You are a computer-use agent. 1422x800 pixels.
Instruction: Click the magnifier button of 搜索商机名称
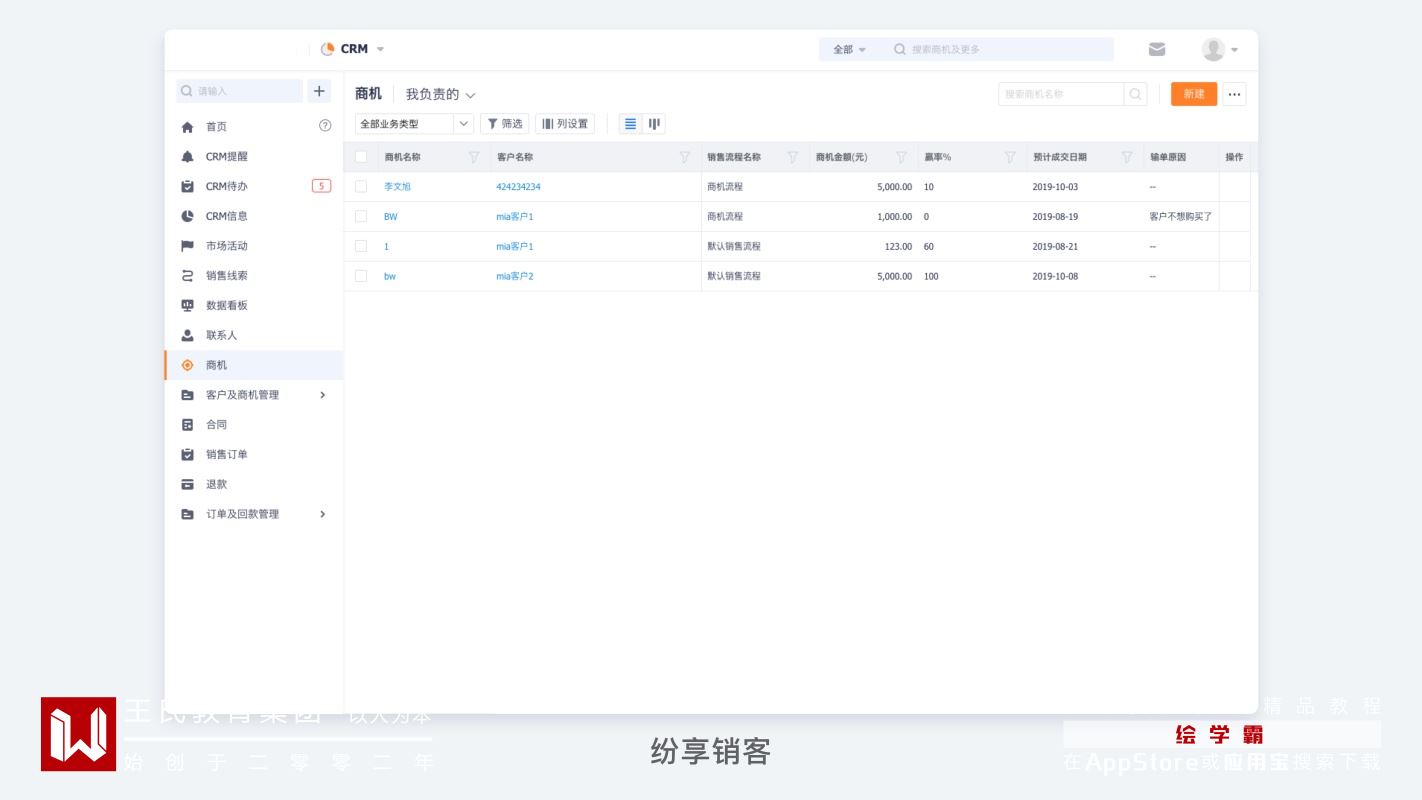point(1136,94)
